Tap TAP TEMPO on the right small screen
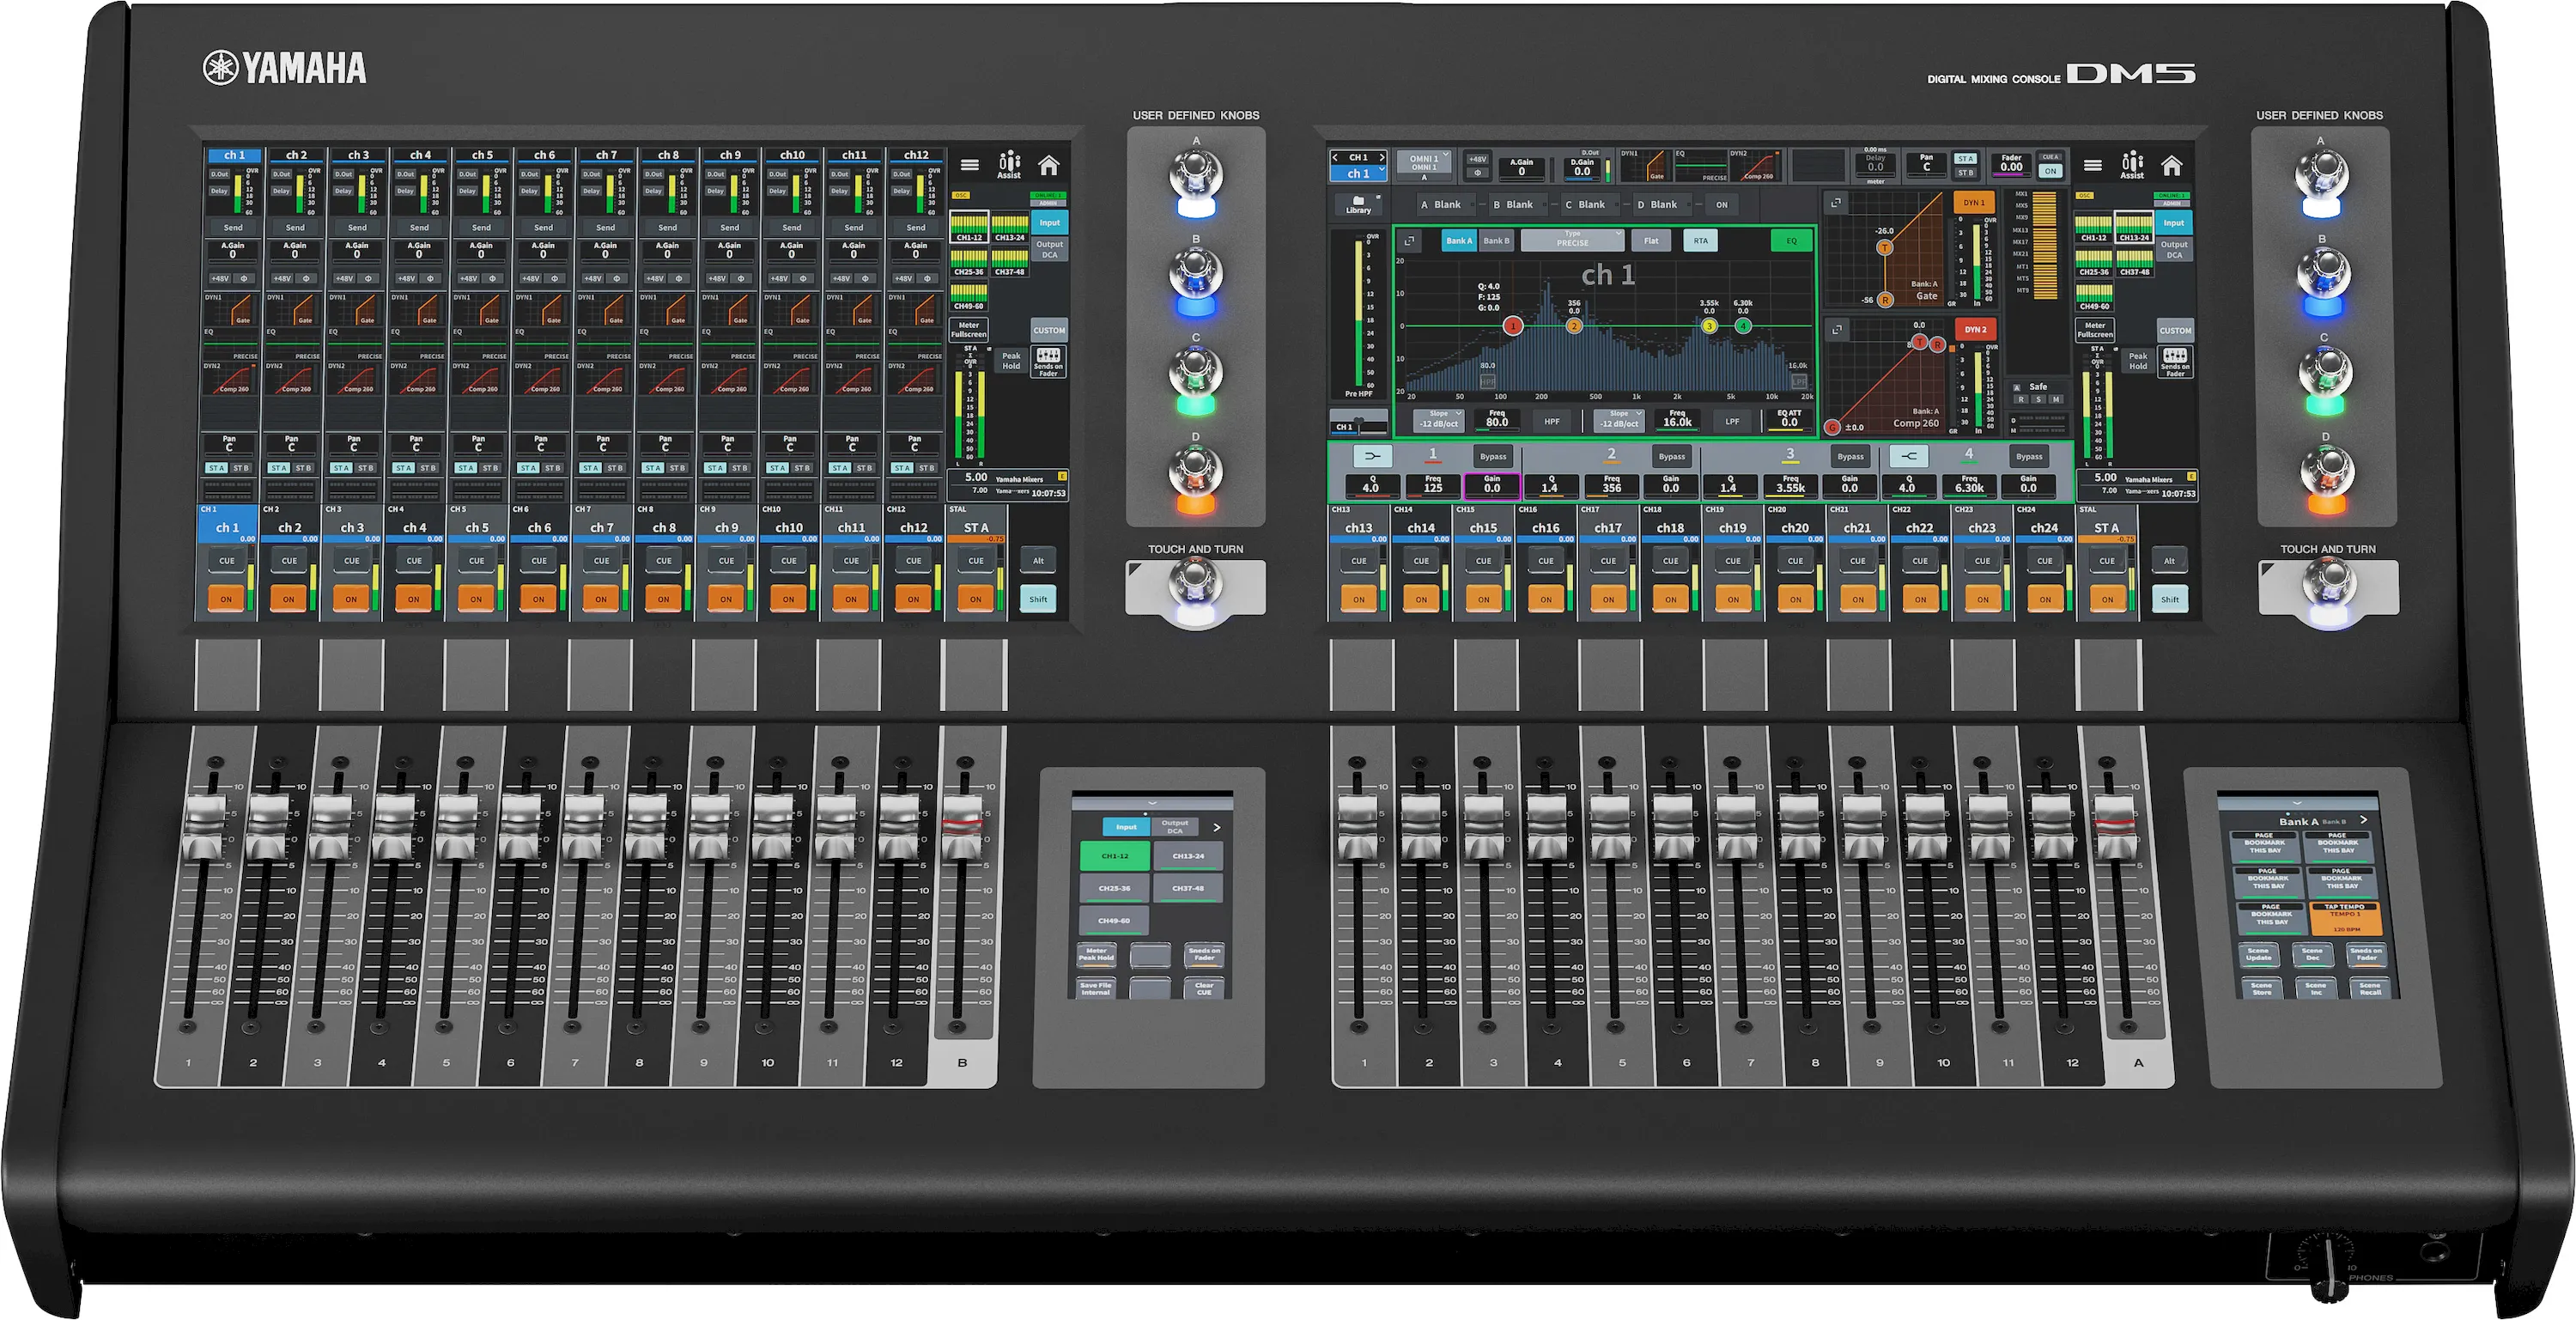This screenshot has height=1320, width=2576. click(2345, 918)
